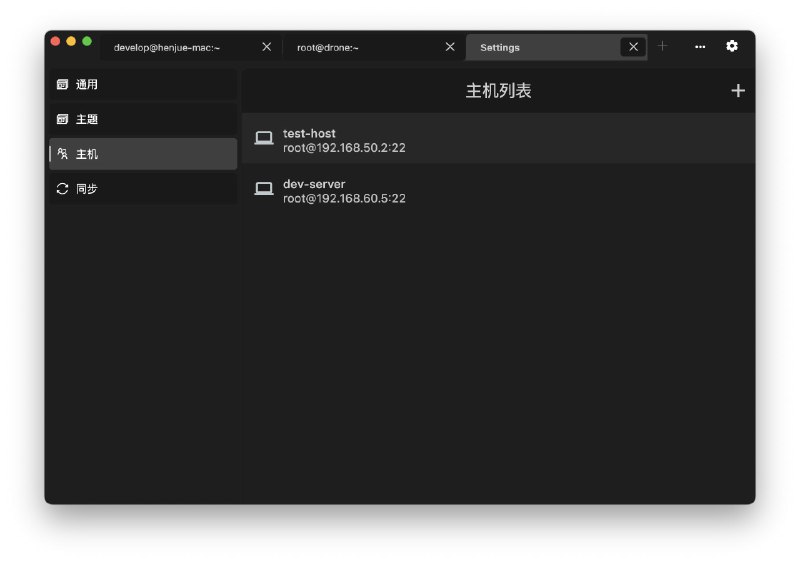
Task: Select the Settings tab
Action: pyautogui.click(x=500, y=47)
